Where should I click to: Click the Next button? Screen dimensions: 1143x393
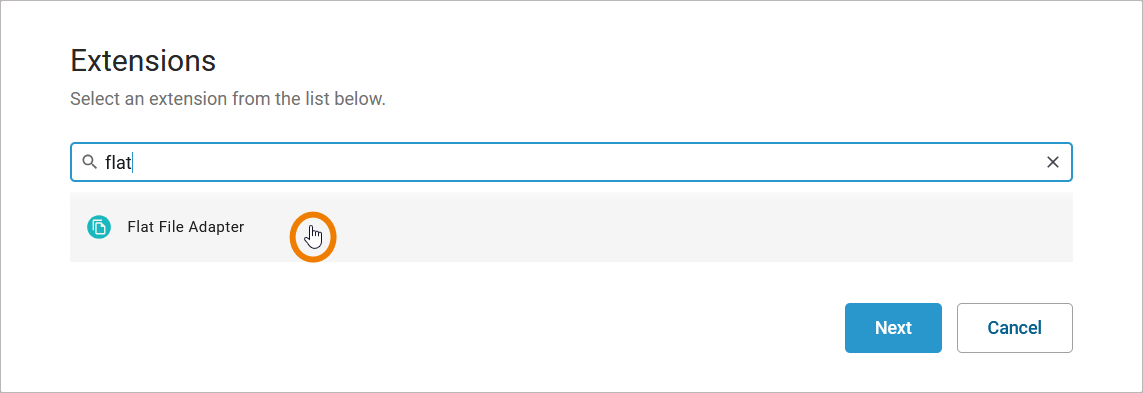pos(893,328)
